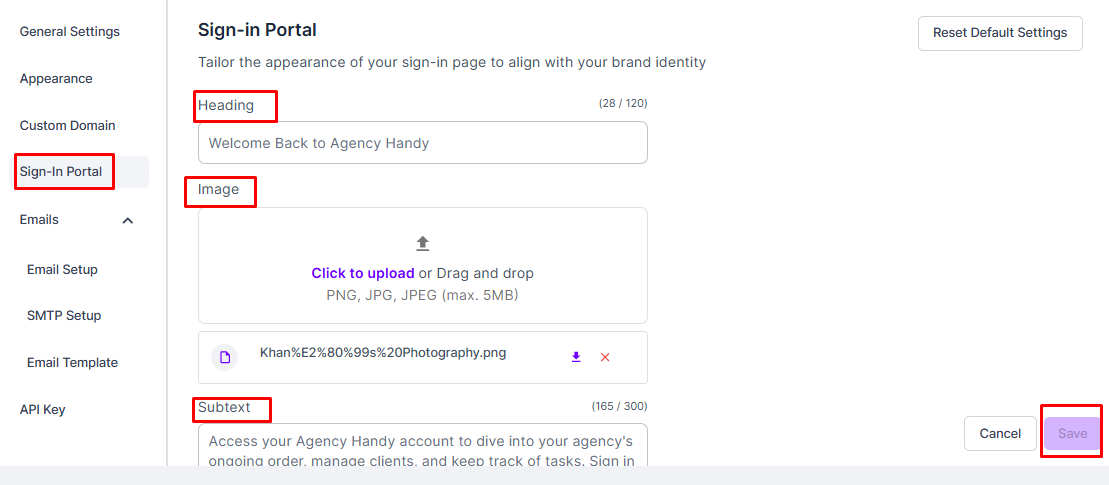Navigate to SMTP Setup
The image size is (1109, 485).
[x=64, y=316]
